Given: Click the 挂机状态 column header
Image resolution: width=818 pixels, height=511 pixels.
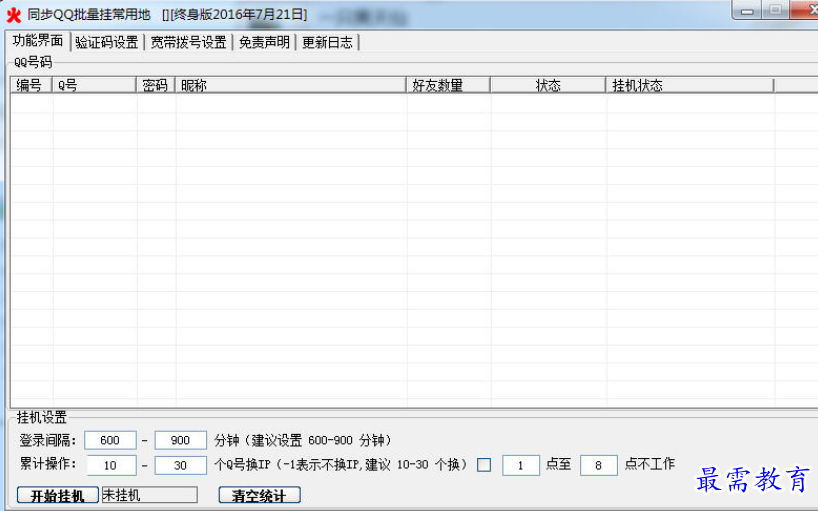Looking at the screenshot, I should 690,85.
